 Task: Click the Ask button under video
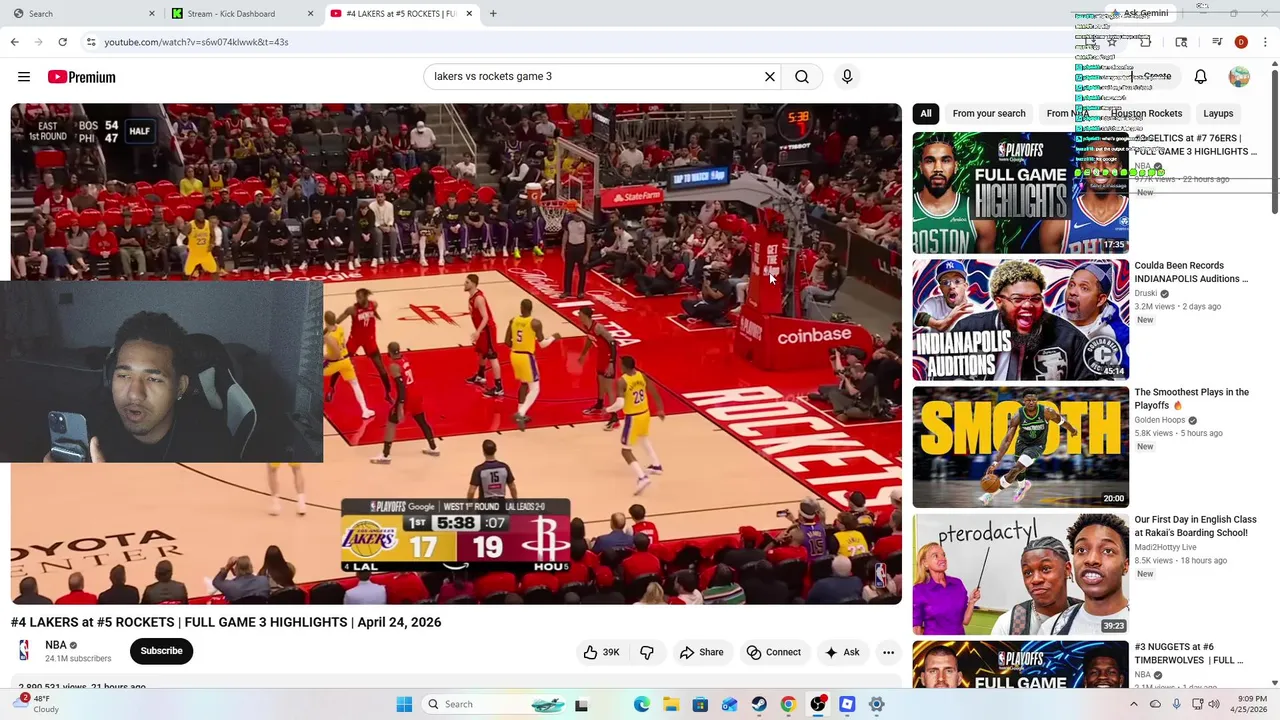841,652
